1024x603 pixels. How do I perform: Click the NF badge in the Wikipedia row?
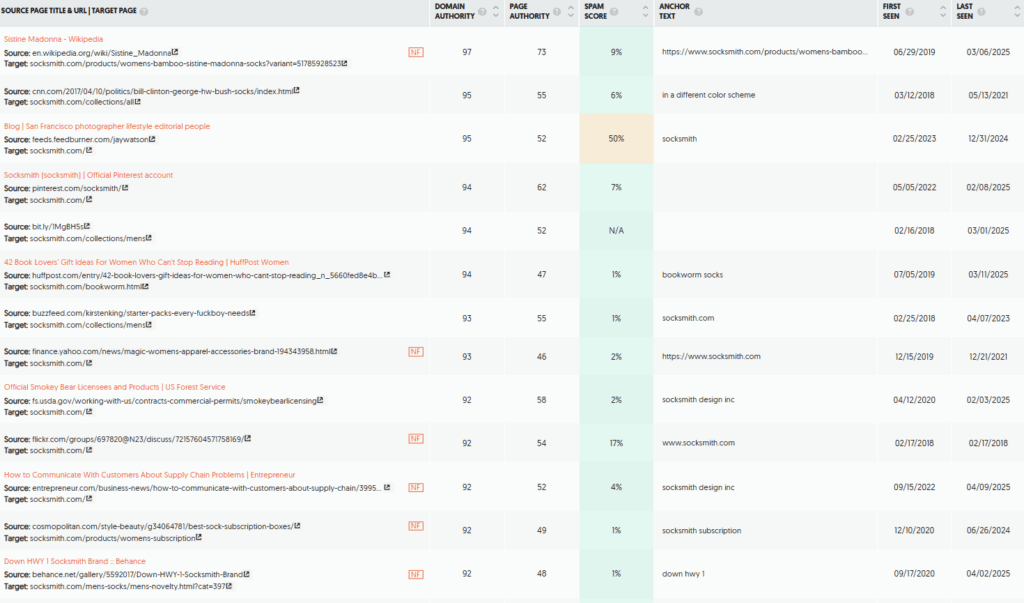click(x=416, y=52)
